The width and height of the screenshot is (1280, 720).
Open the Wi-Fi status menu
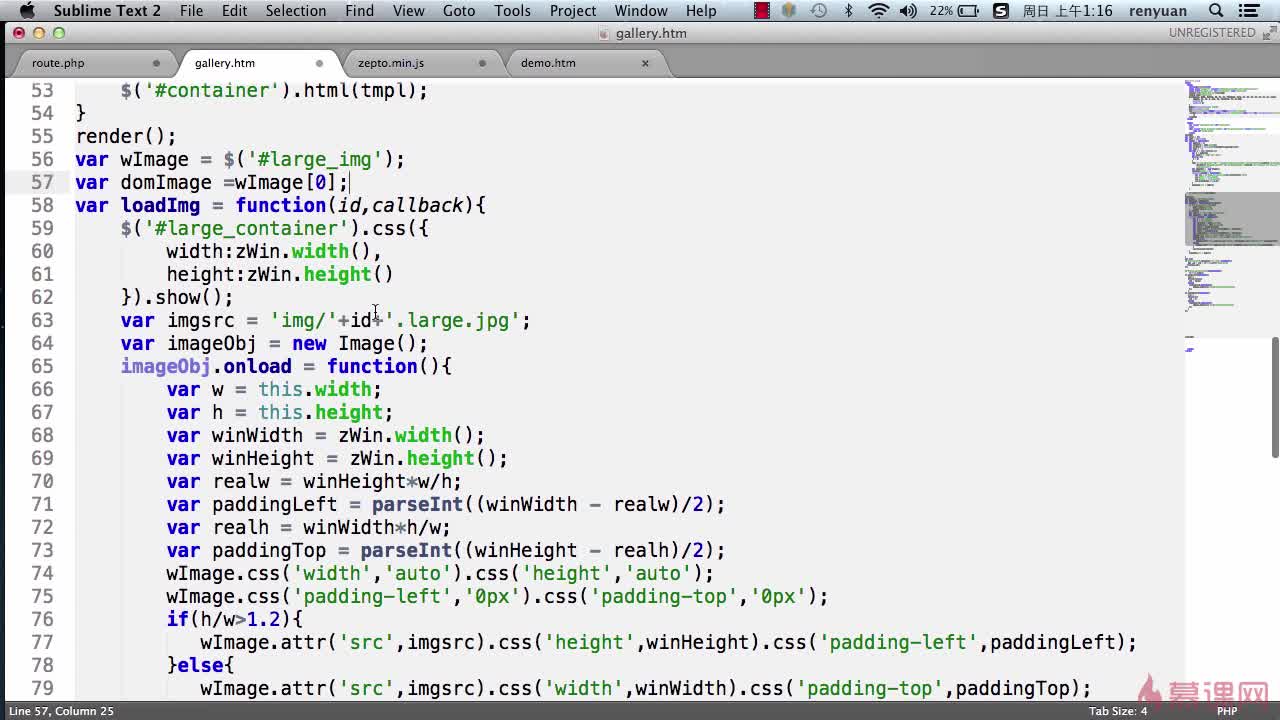878,11
